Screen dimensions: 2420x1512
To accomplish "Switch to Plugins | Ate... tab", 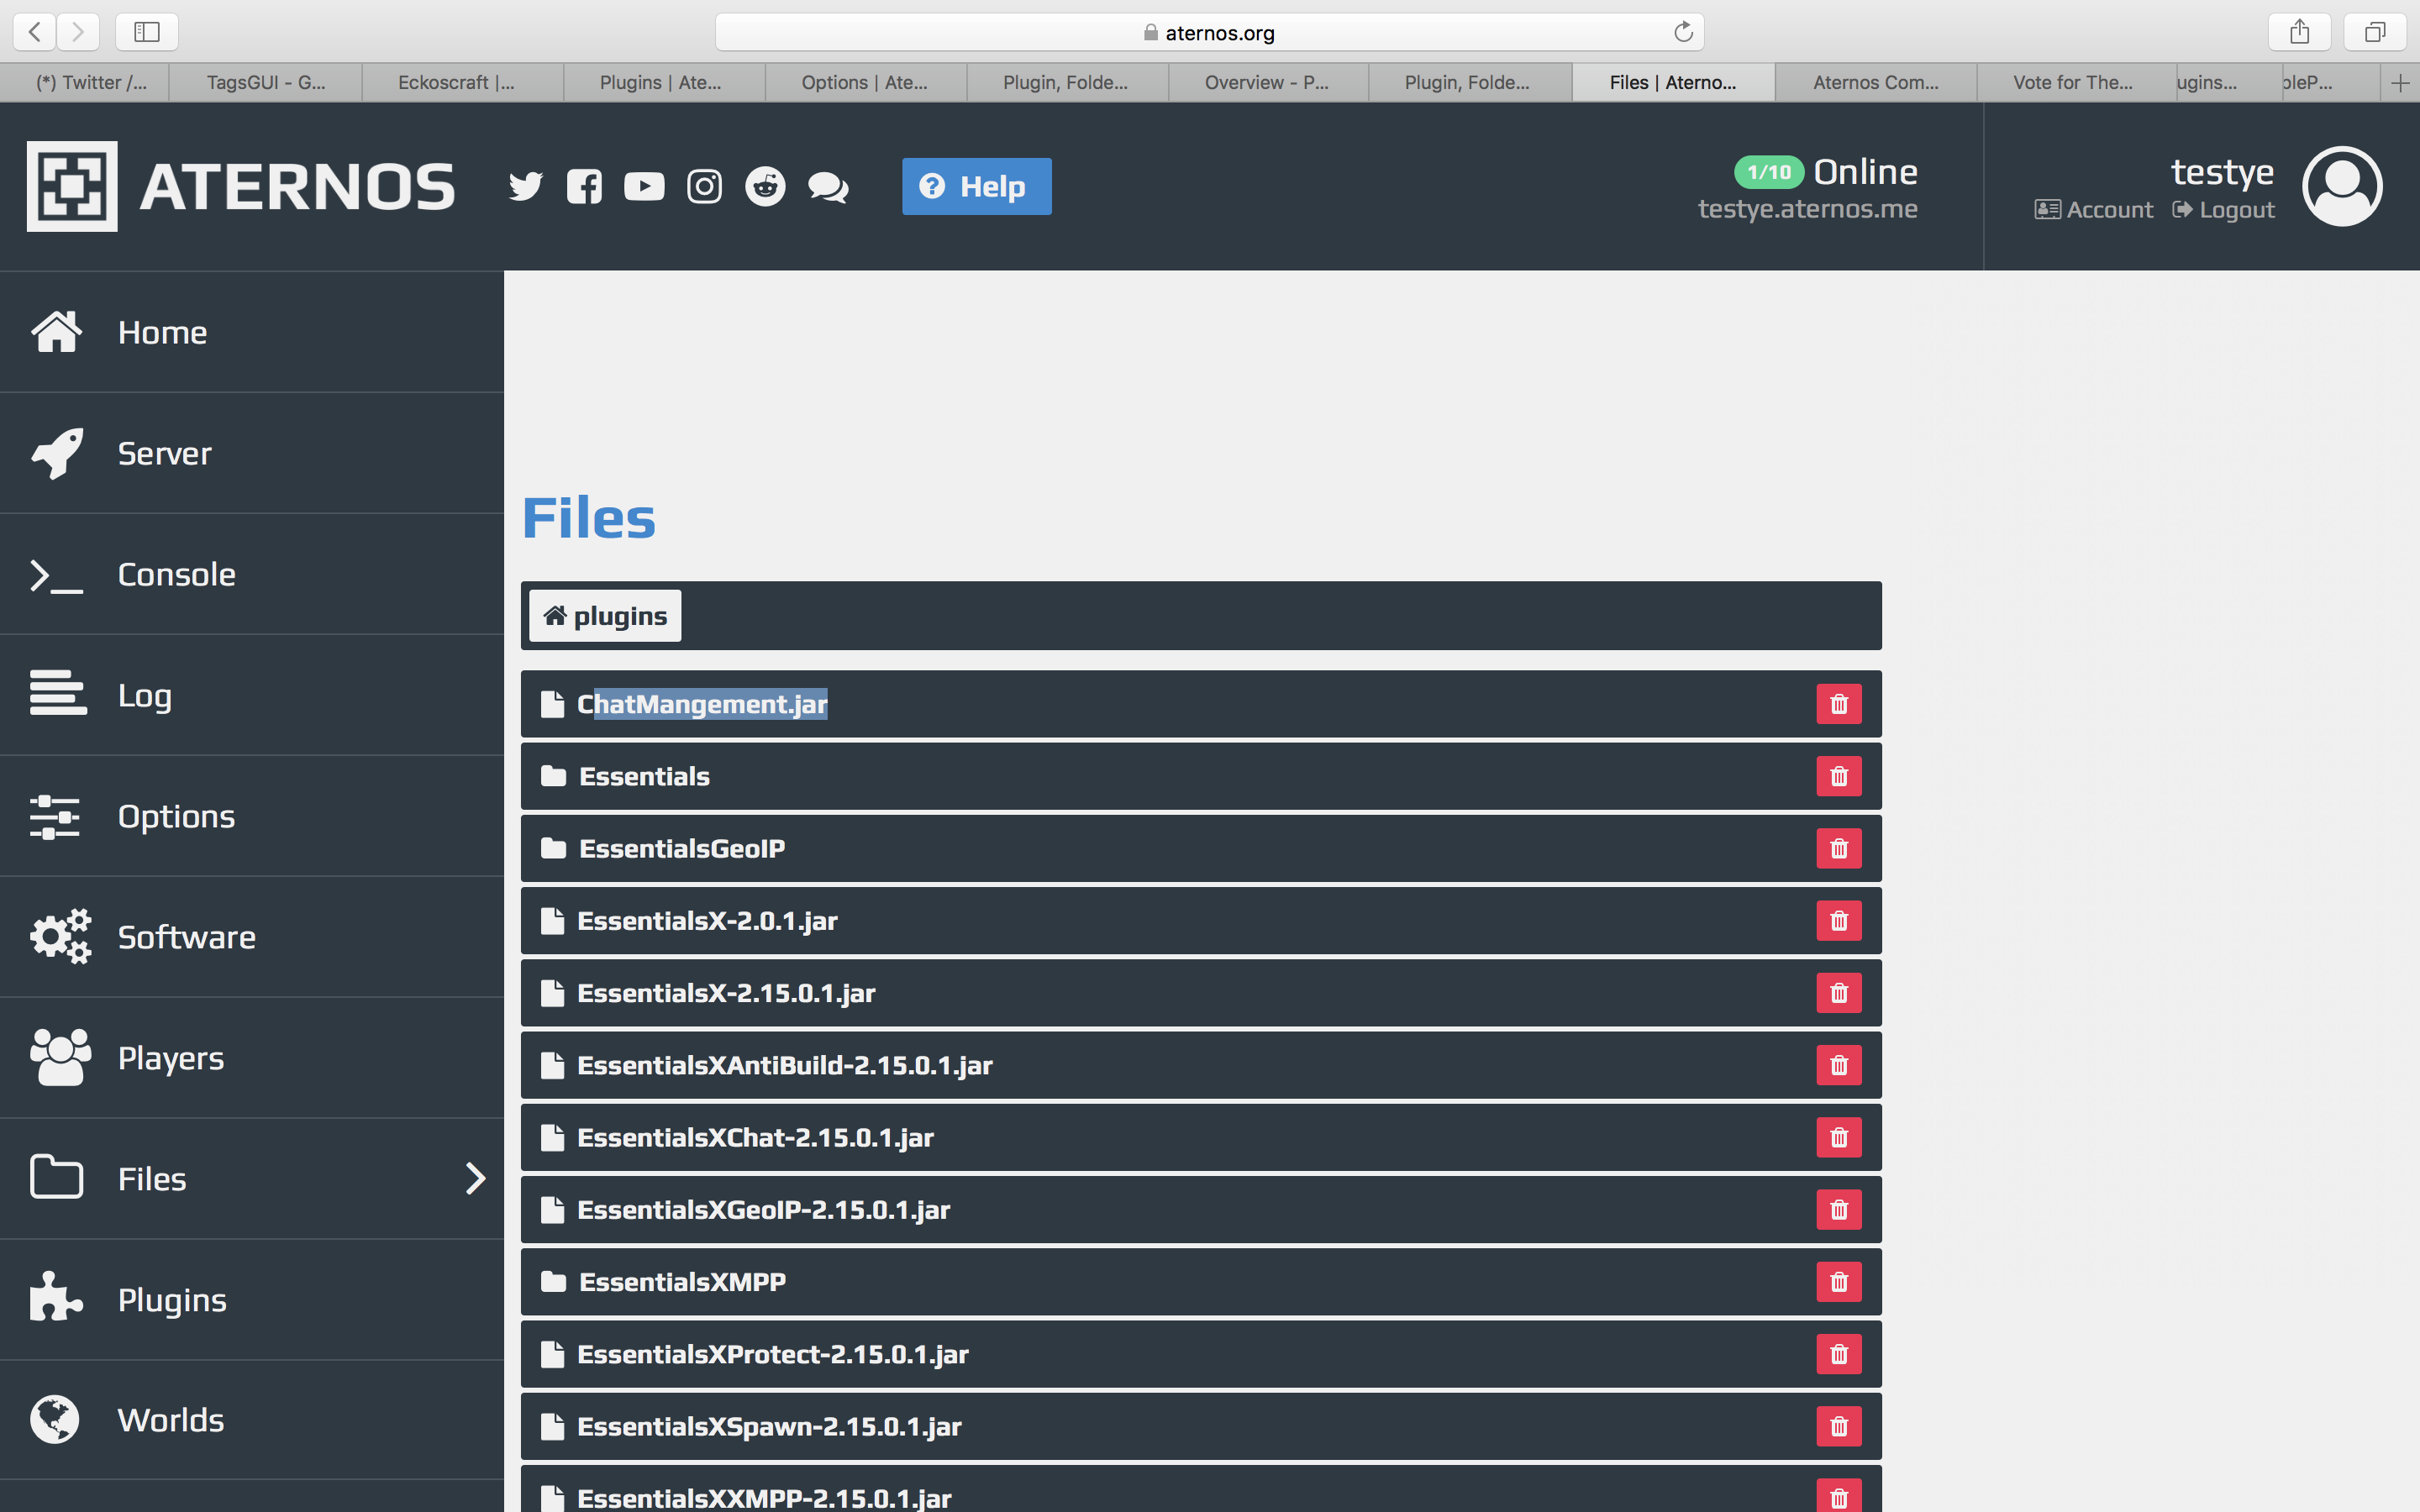I will (665, 83).
